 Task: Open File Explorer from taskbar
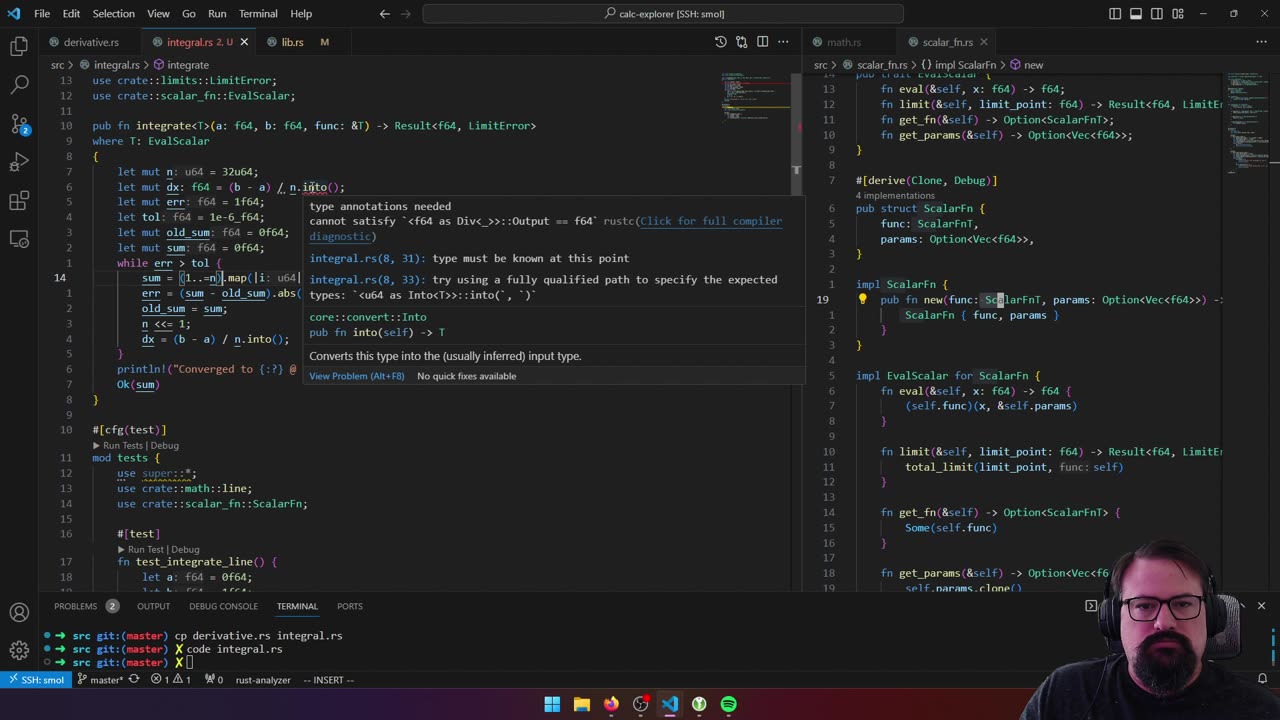[581, 704]
